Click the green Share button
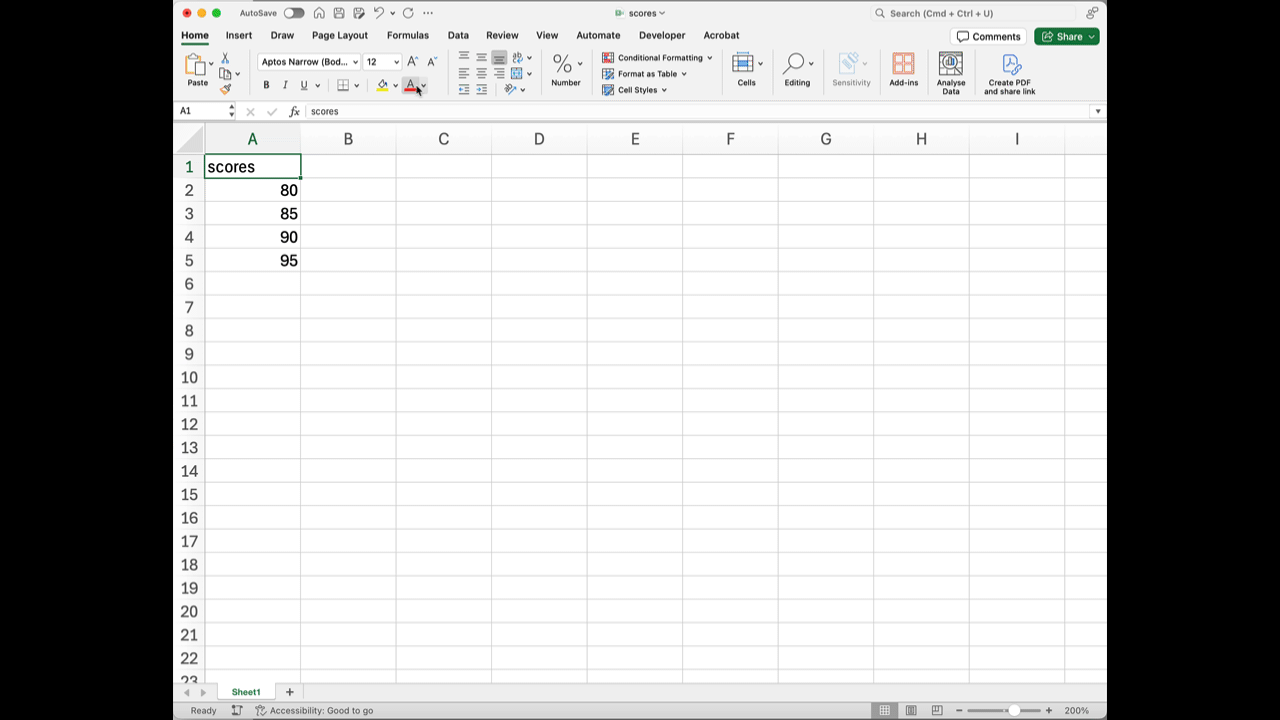The width and height of the screenshot is (1280, 720). click(x=1066, y=36)
